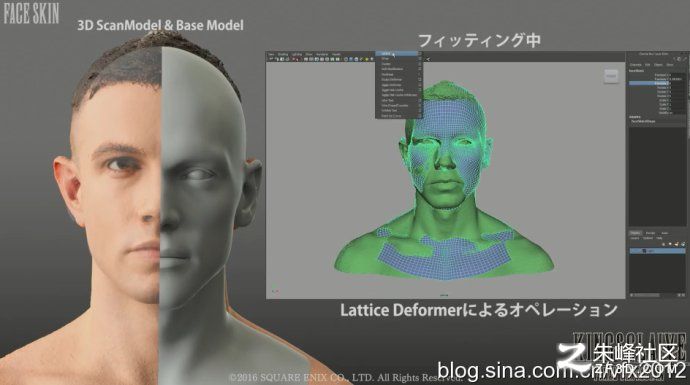Open the Channels menu in Channel Box
Screen dimensions: 690x385
coord(636,65)
